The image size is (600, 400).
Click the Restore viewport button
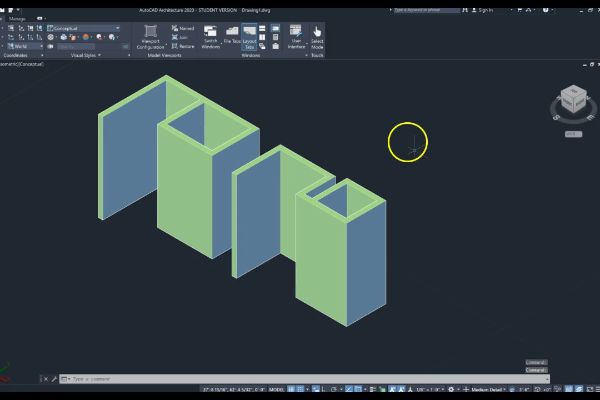[x=184, y=46]
